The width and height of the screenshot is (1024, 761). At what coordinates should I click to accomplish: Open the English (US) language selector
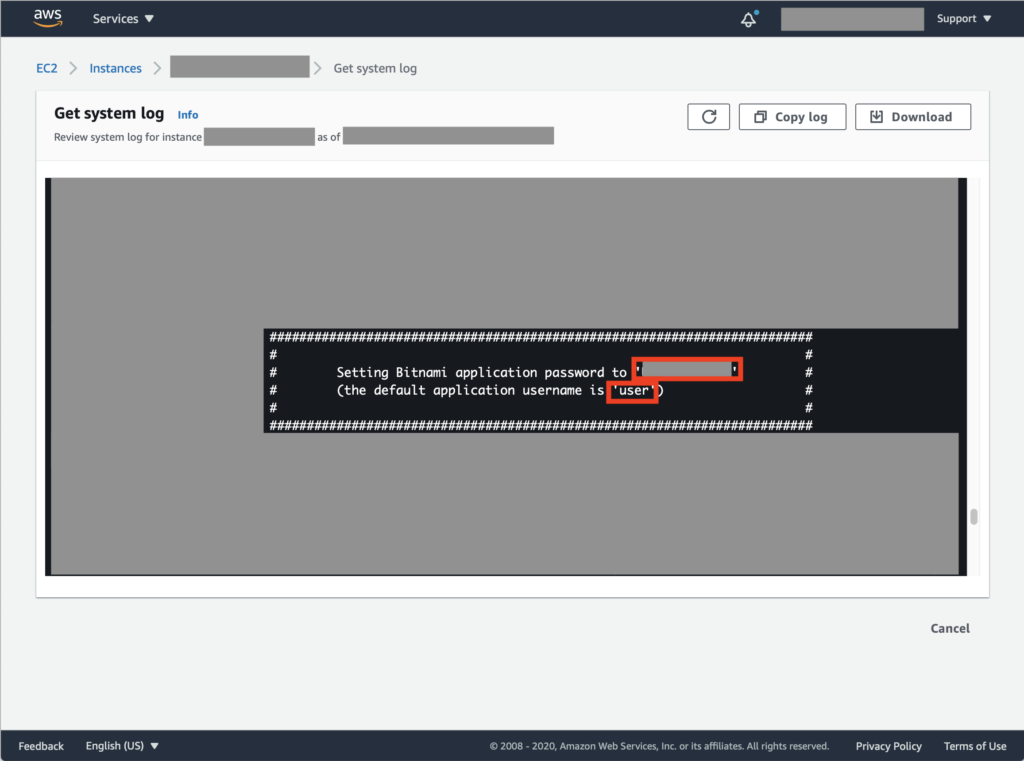pyautogui.click(x=122, y=746)
